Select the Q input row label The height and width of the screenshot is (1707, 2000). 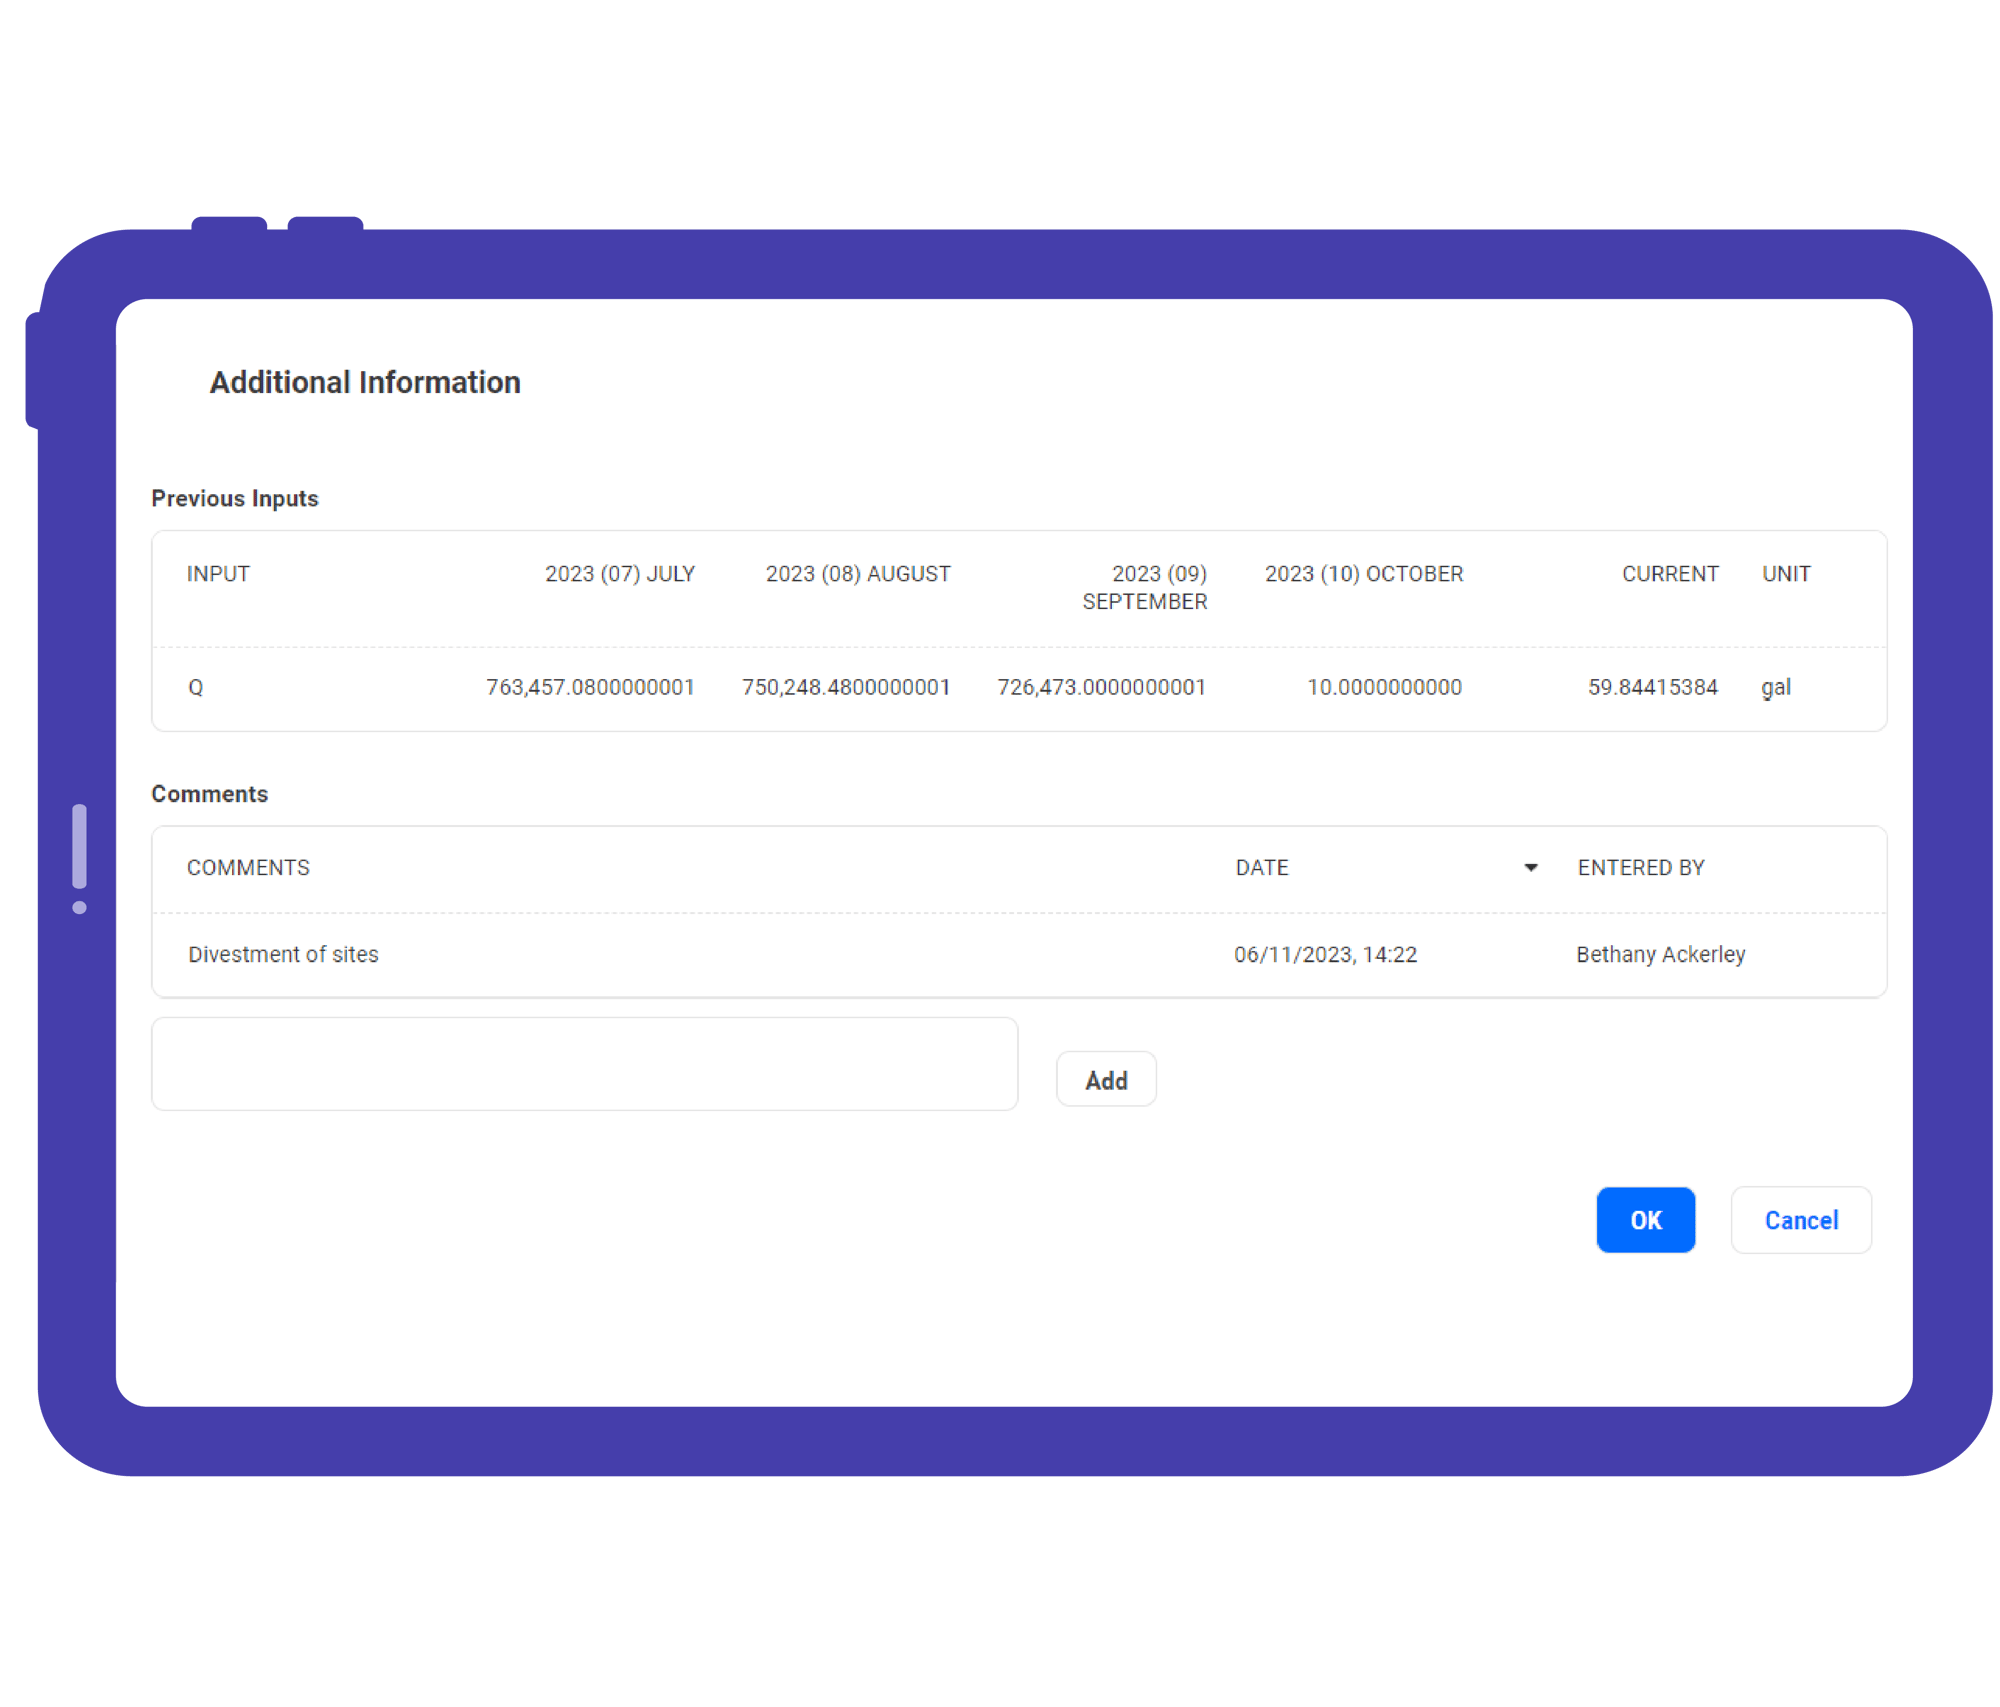(x=196, y=688)
